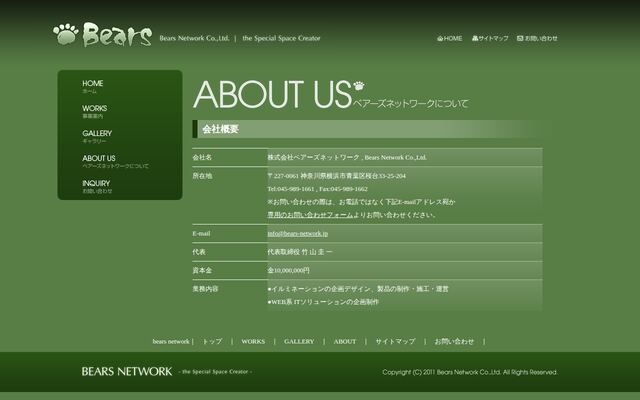Click トップ in the footer navigation
This screenshot has height=400, width=640.
point(212,341)
